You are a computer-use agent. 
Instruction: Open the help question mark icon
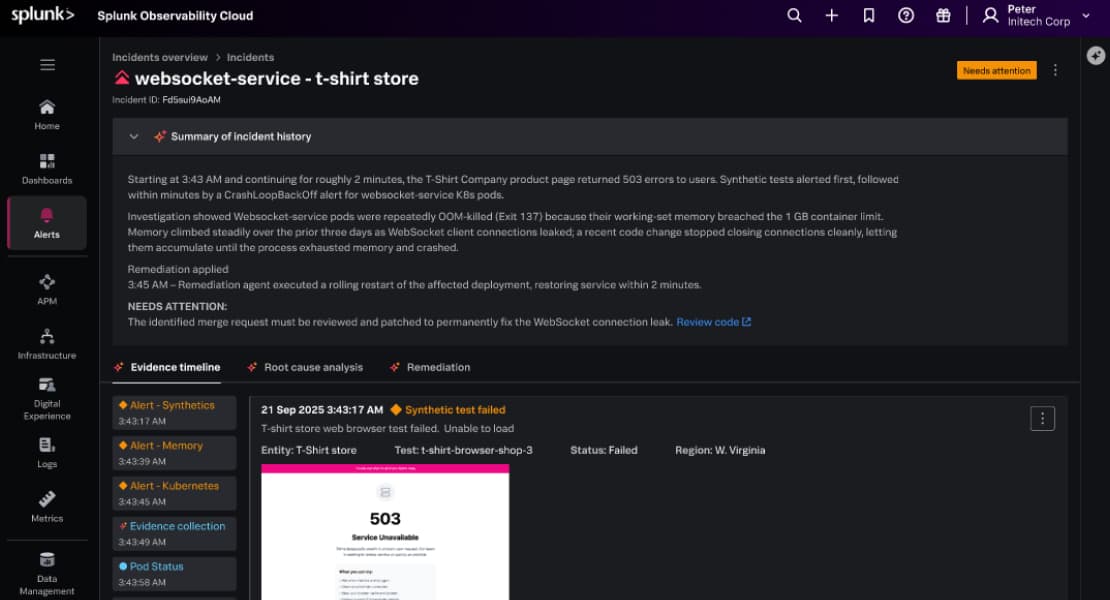point(906,16)
